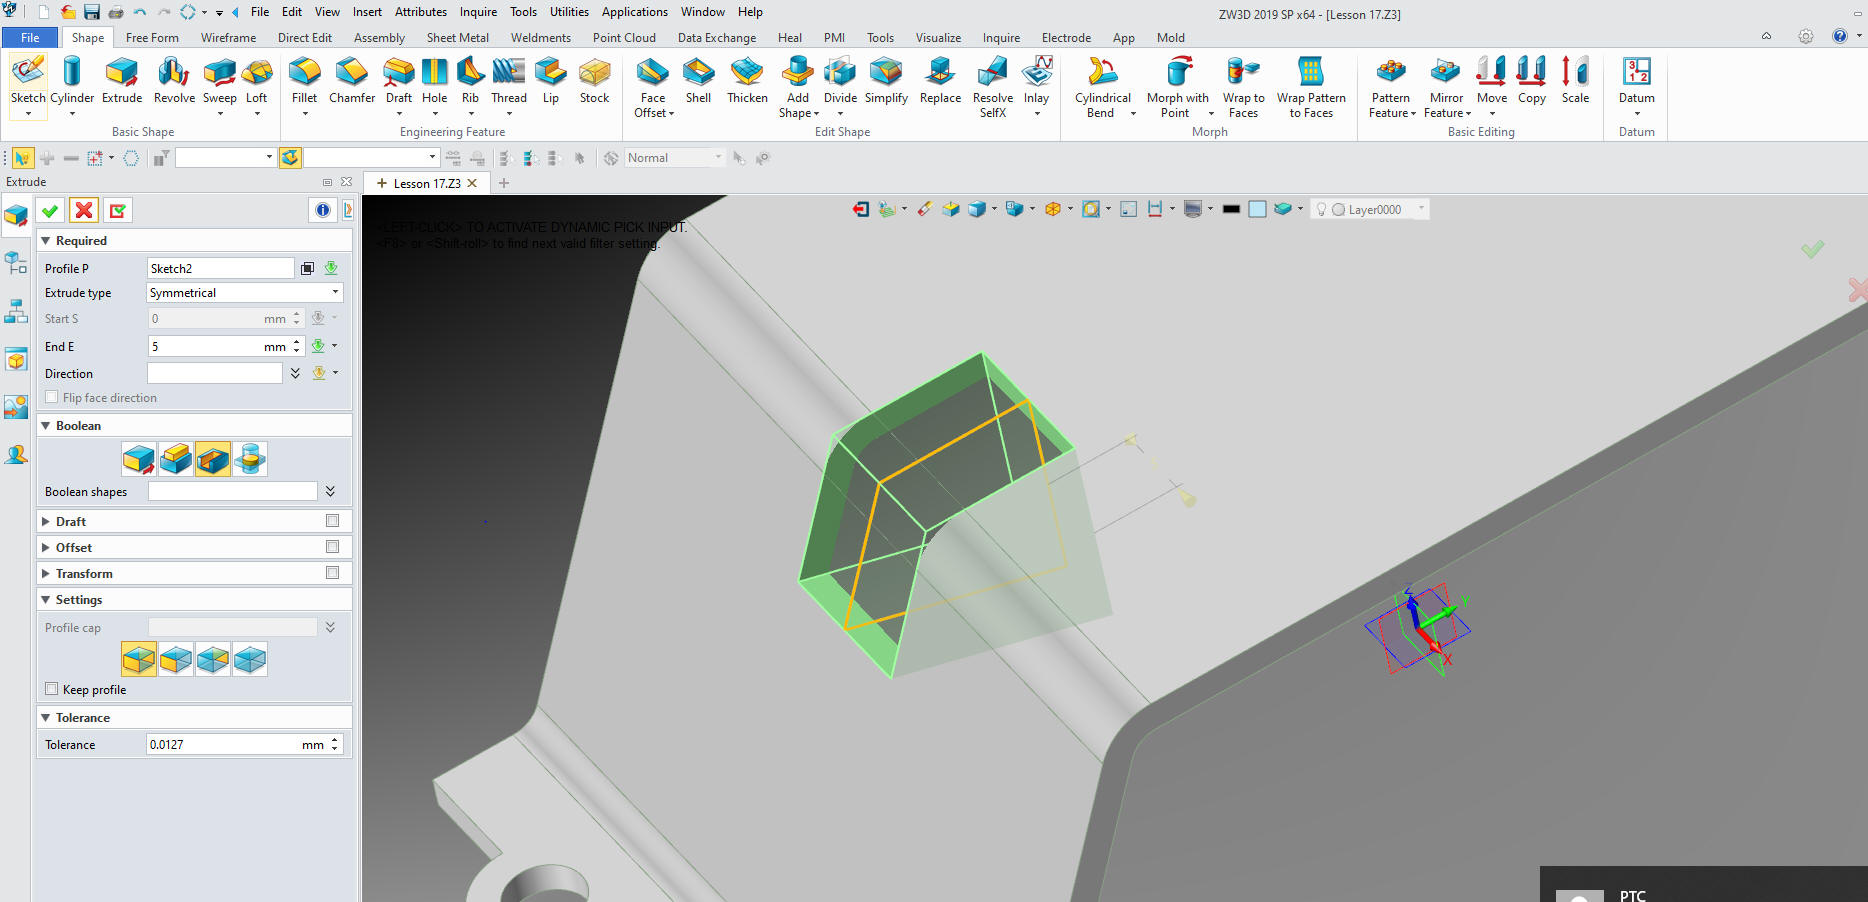The image size is (1868, 902).
Task: Click the Profile P Sketch2 field
Action: [x=220, y=268]
